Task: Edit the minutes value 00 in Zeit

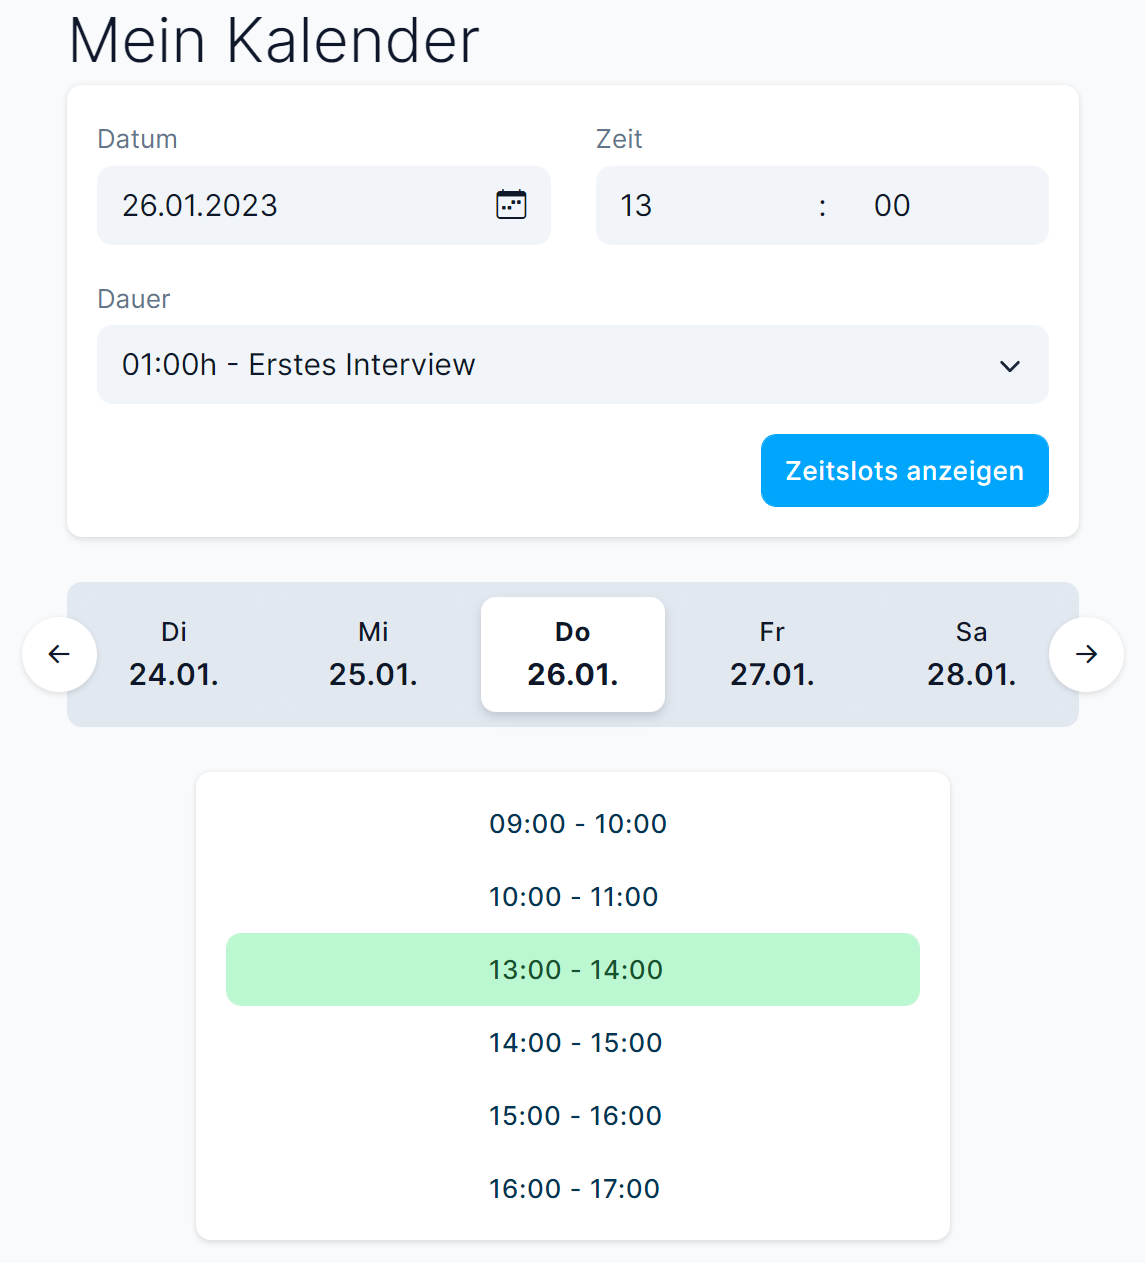Action: click(x=891, y=206)
